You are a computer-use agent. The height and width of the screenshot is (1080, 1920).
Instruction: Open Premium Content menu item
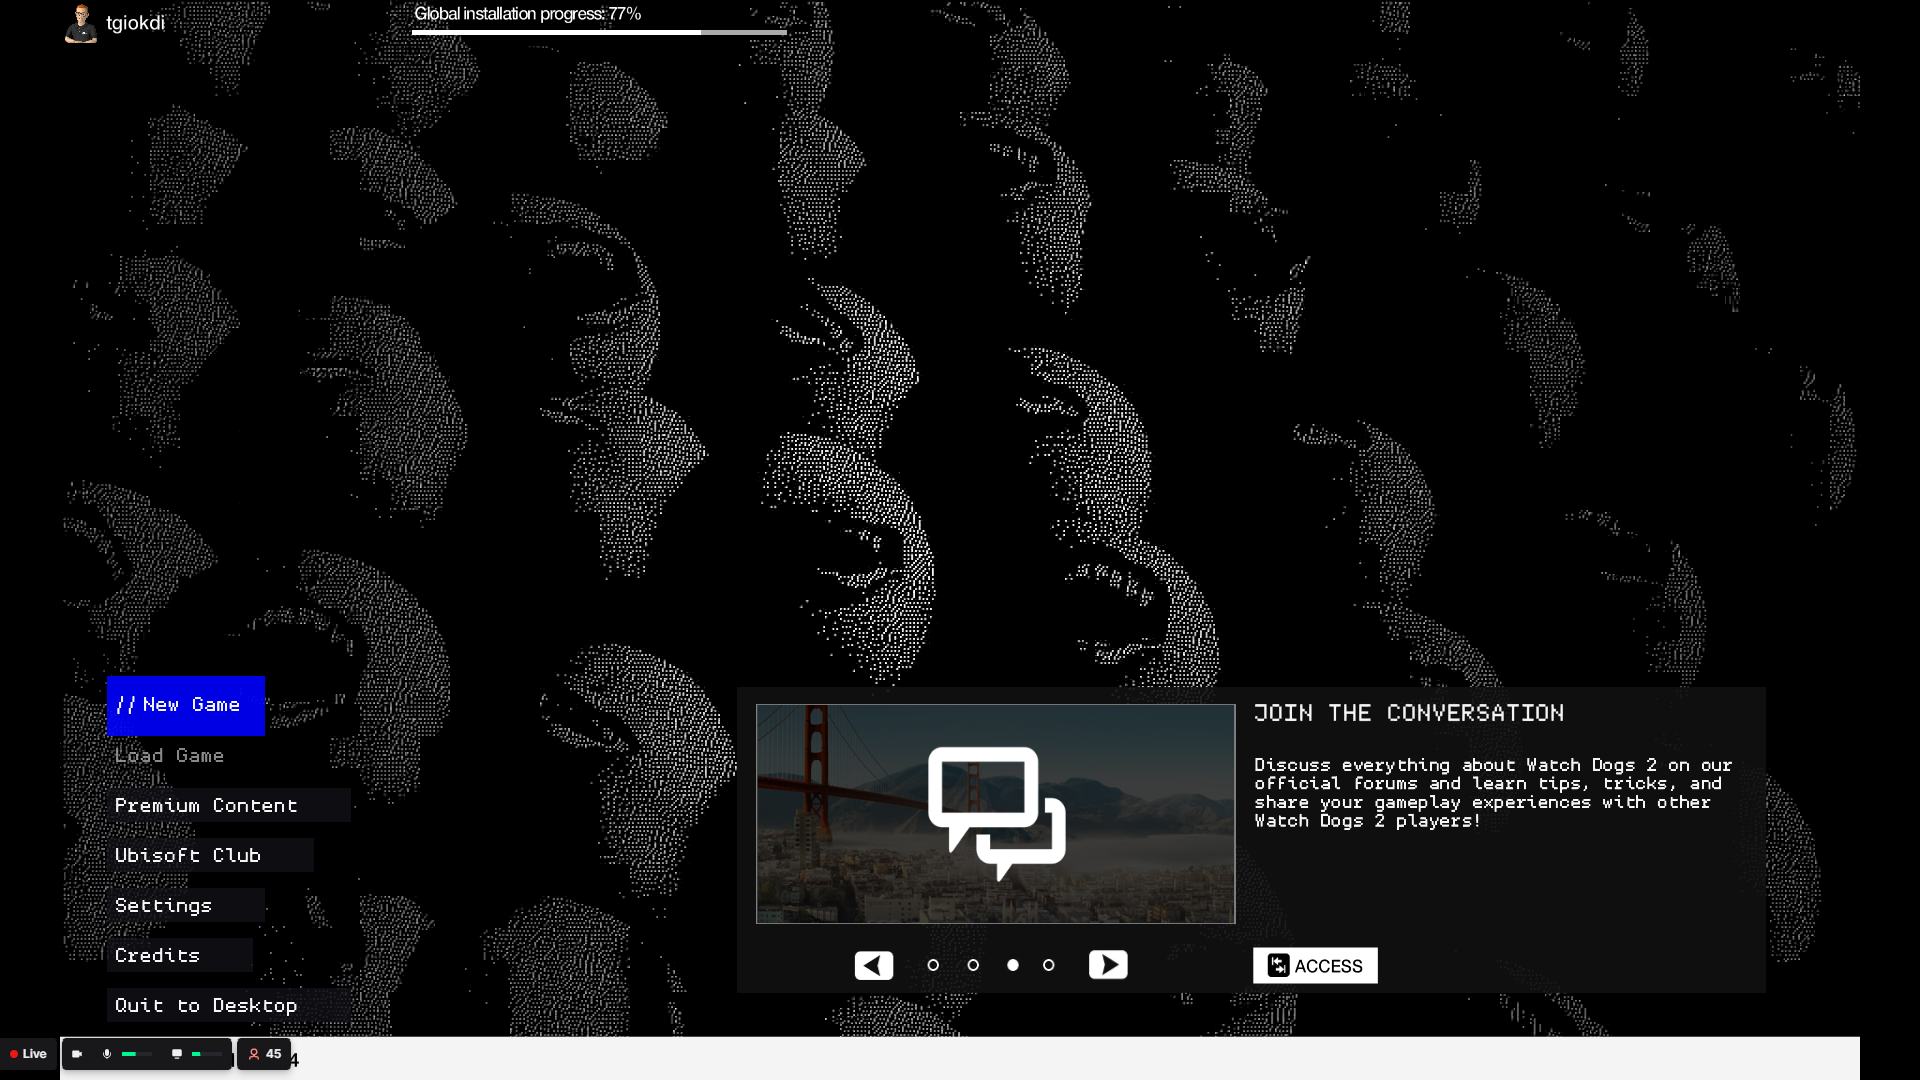tap(228, 806)
